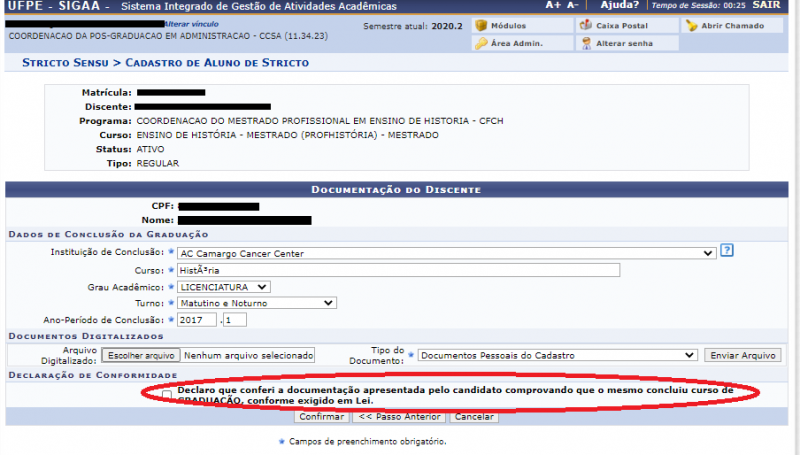Click the Tempo de Sessão timer
800x455 pixels.
point(698,5)
